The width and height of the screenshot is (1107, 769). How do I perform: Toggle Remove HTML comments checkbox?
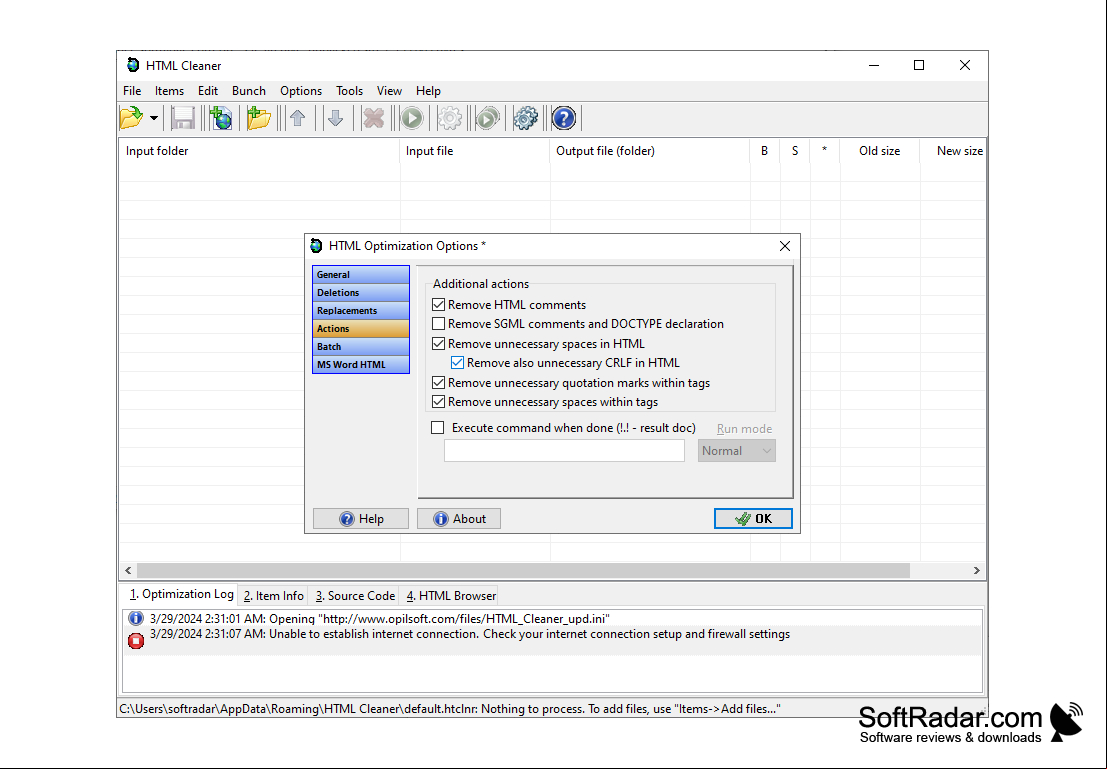click(438, 304)
